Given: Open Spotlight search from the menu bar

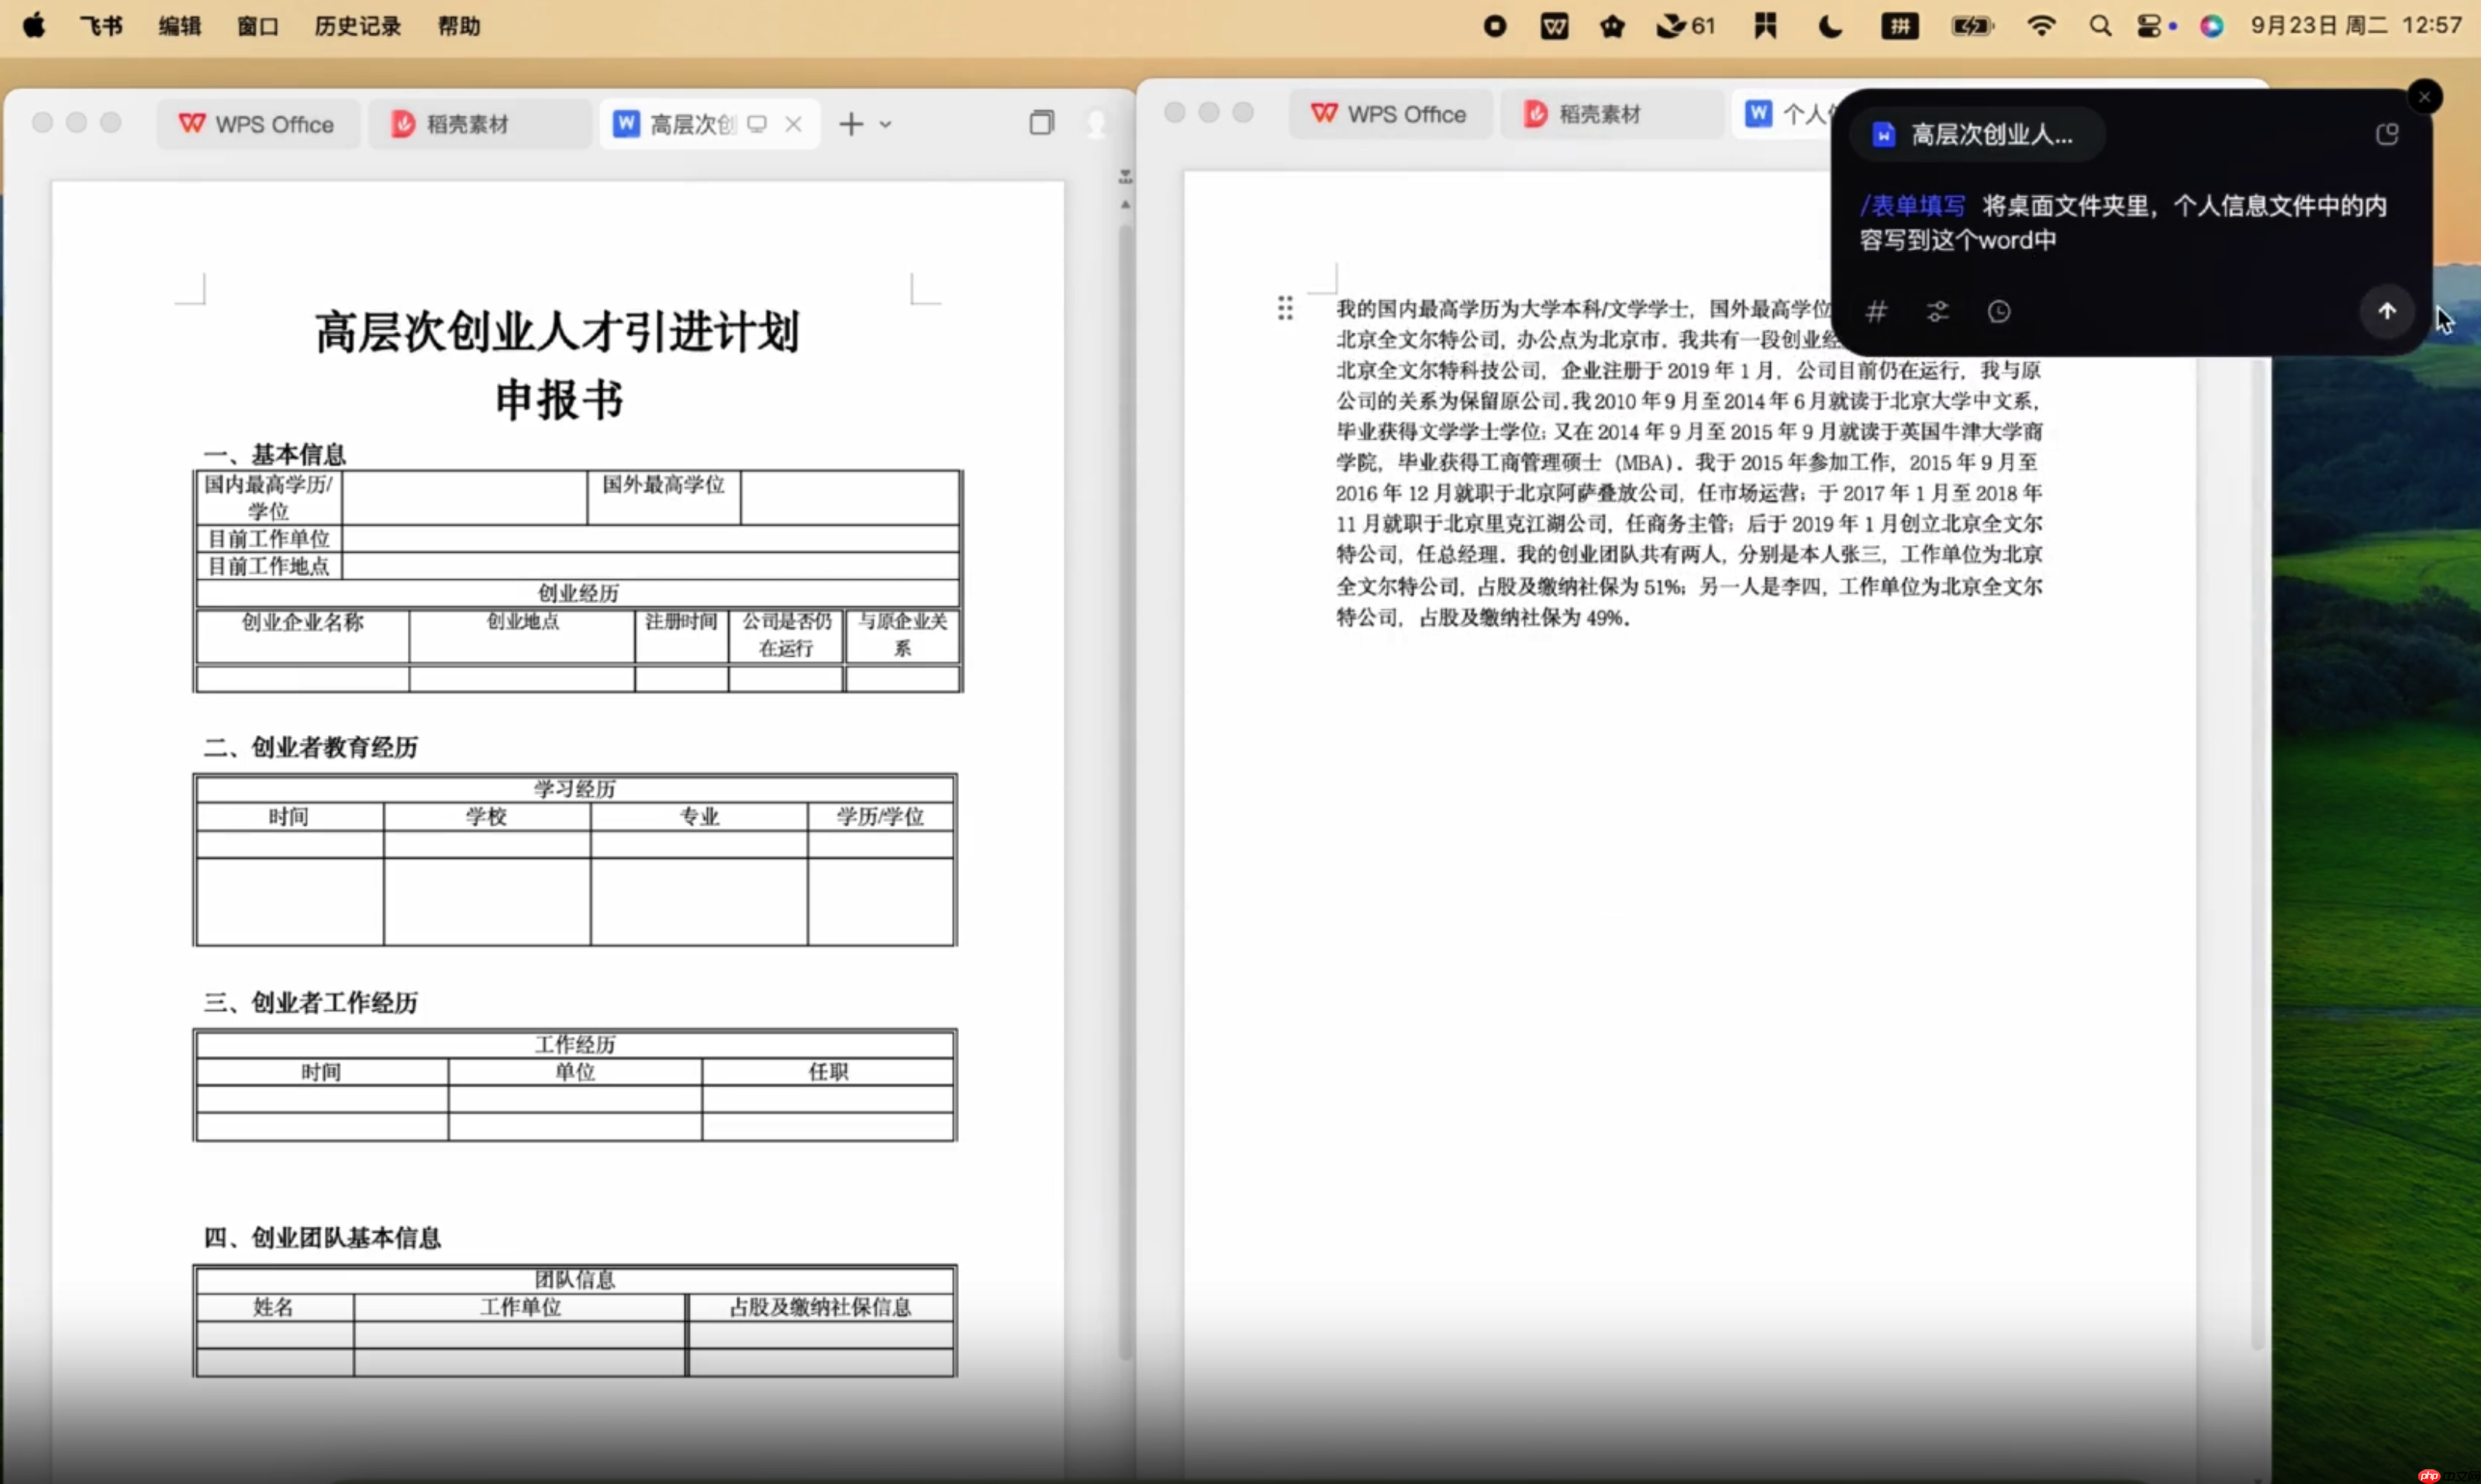Looking at the screenshot, I should pyautogui.click(x=2100, y=25).
